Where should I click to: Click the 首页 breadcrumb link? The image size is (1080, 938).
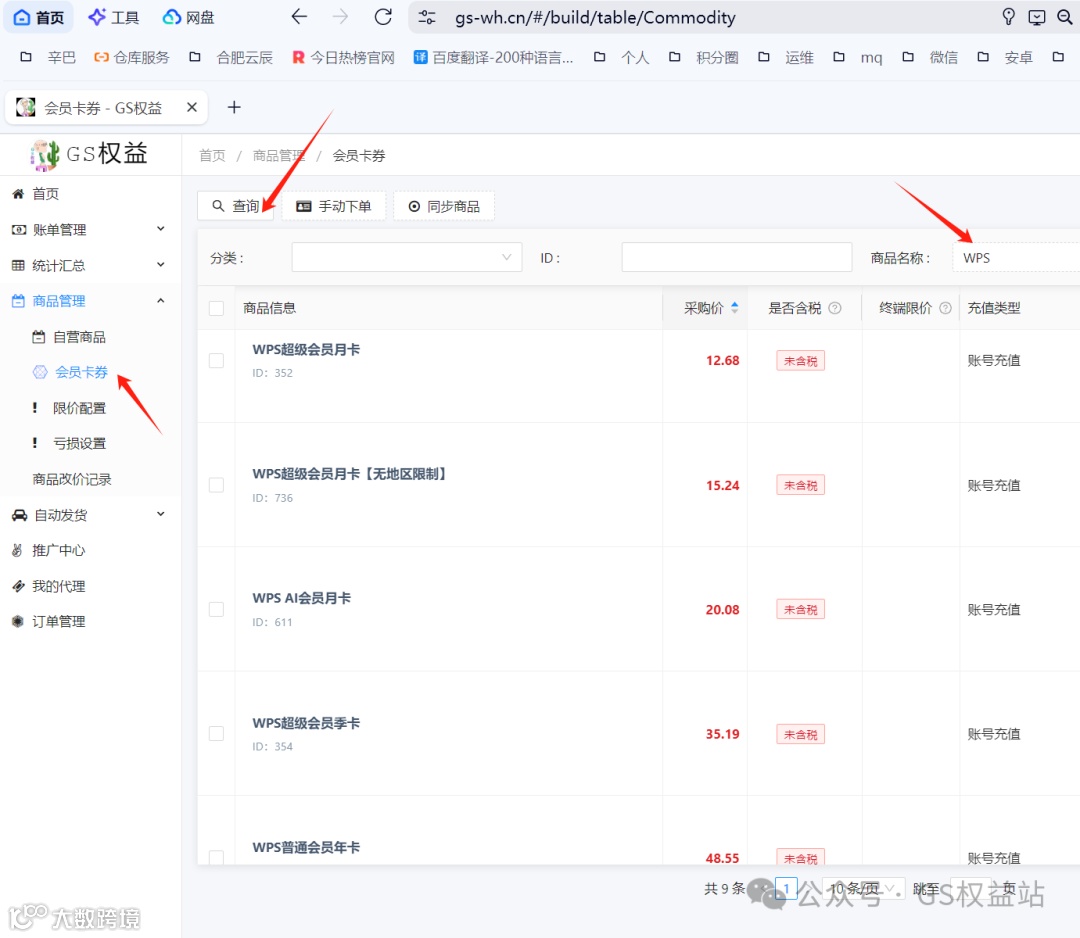tap(212, 156)
